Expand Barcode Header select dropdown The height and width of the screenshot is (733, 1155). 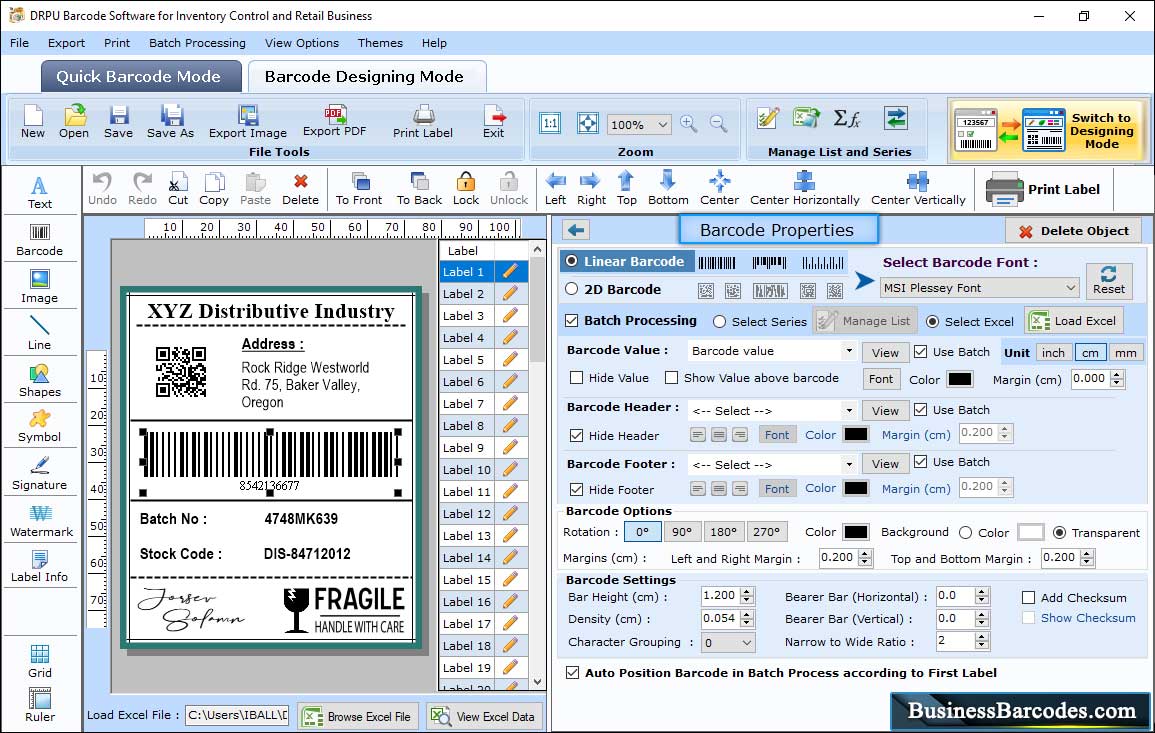(849, 410)
